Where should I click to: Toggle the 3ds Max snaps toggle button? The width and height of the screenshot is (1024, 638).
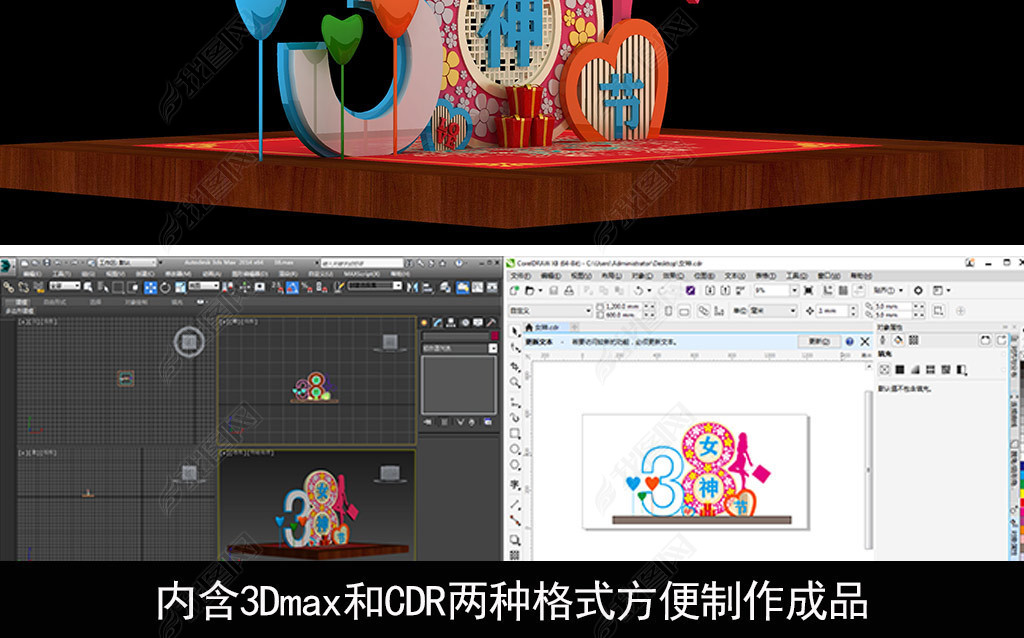pos(276,288)
